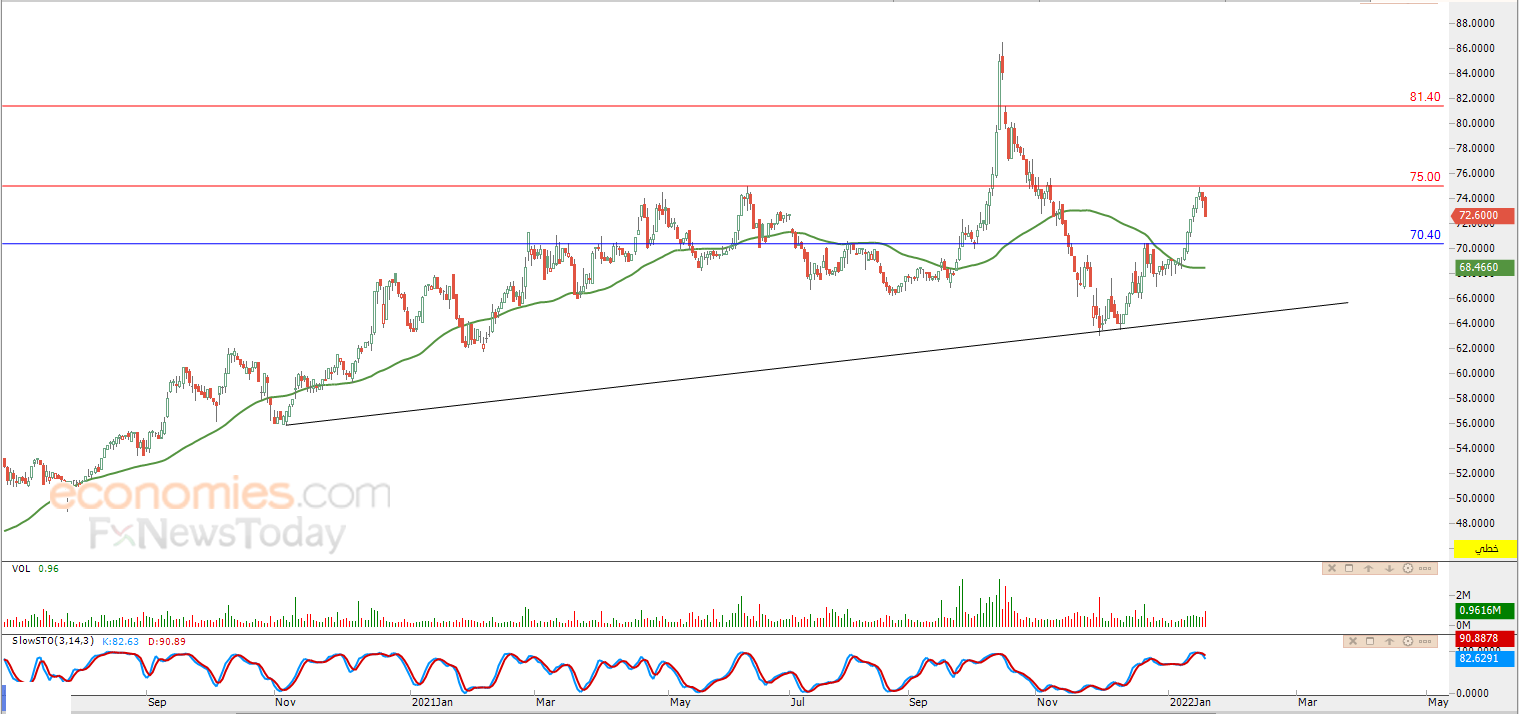
Task: Move the SlowSTO panel up
Action: 1390,641
